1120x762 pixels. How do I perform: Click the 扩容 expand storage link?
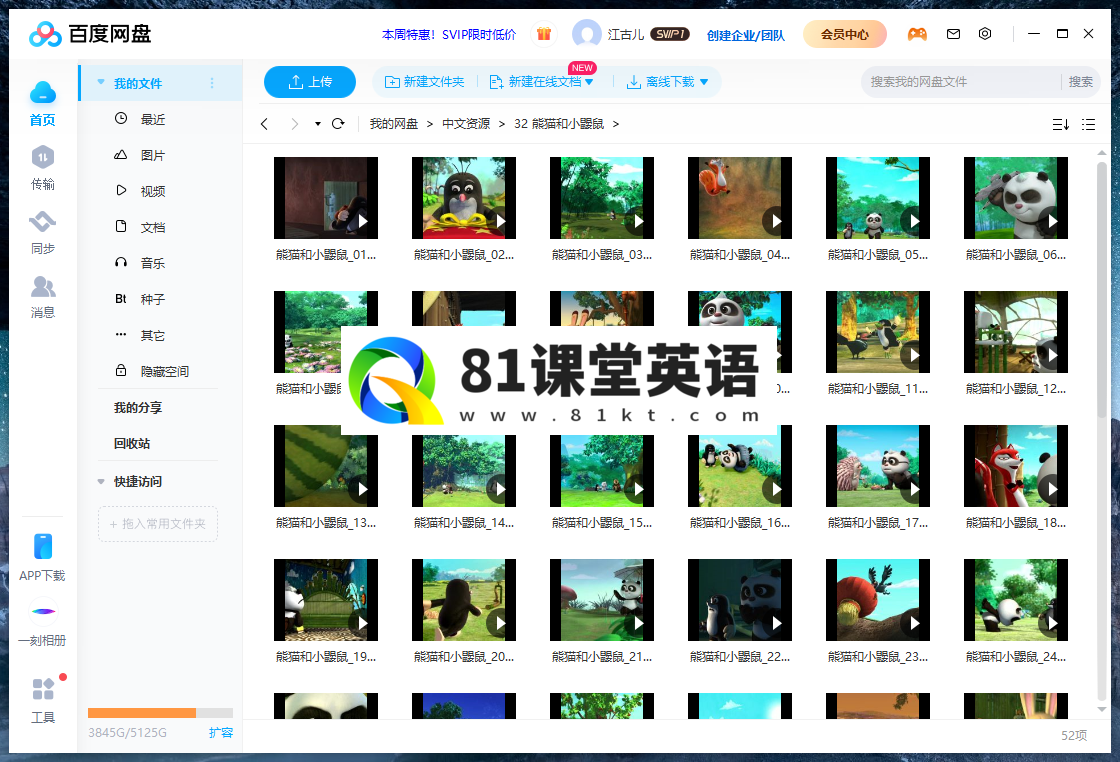[x=221, y=732]
